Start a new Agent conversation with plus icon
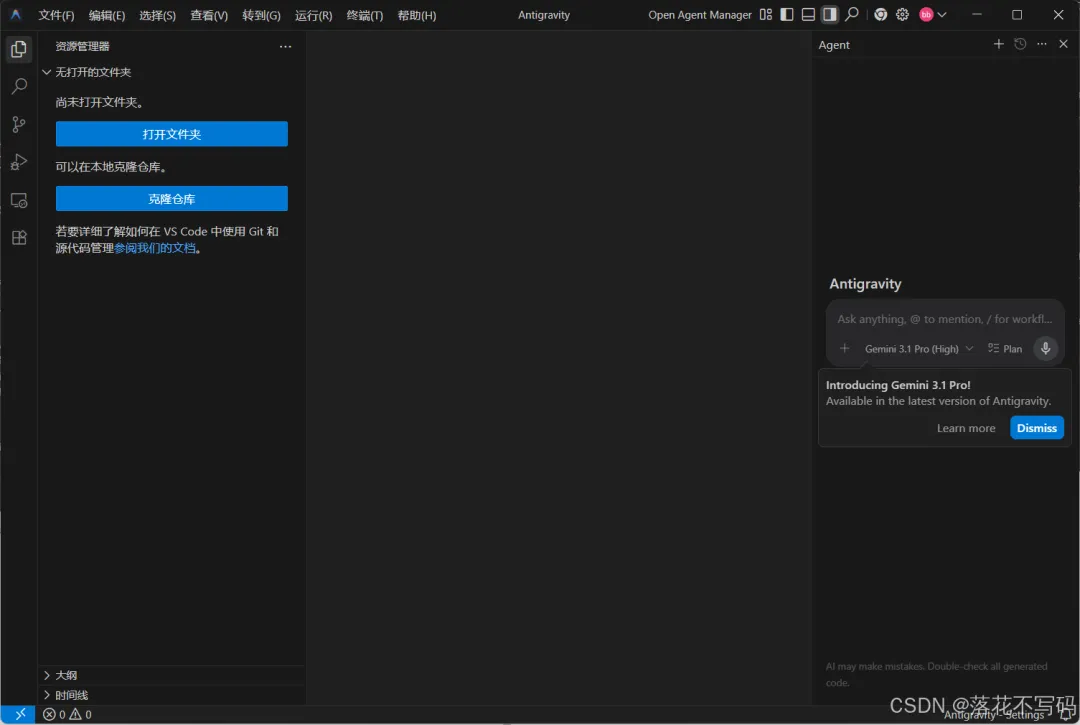This screenshot has height=725, width=1080. pos(998,44)
